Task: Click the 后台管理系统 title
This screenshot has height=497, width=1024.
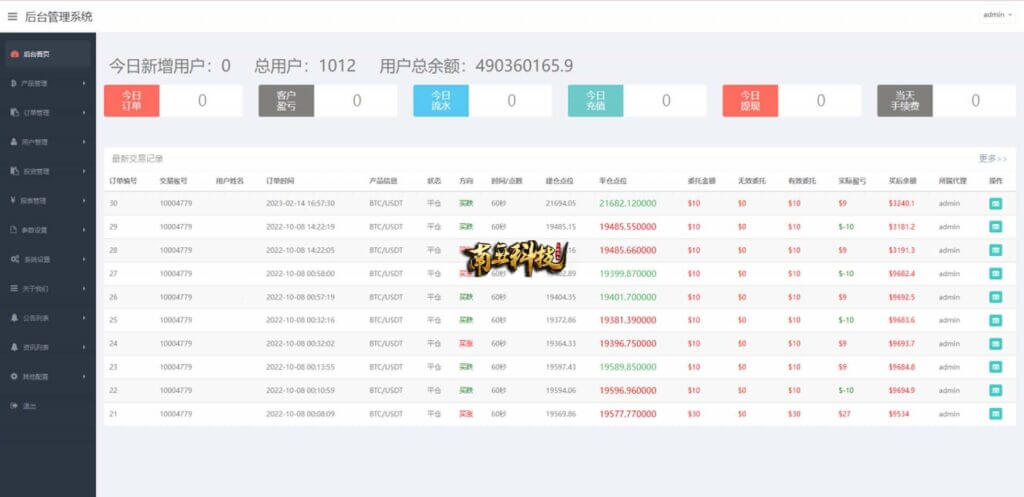Action: 59,16
